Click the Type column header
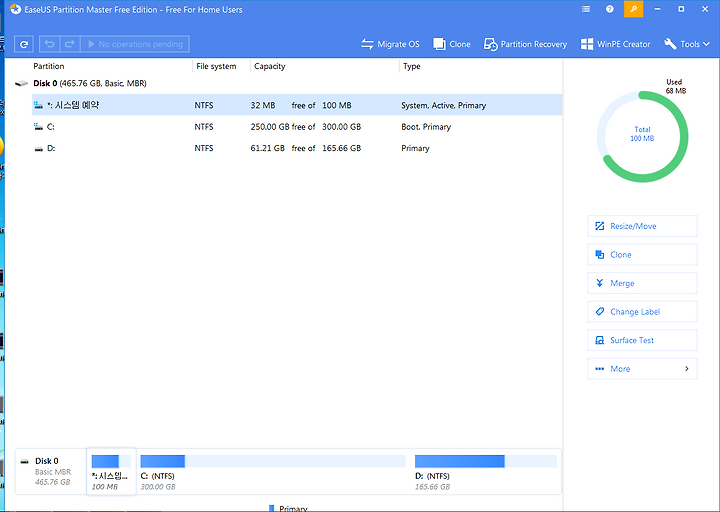This screenshot has width=720, height=512. click(x=412, y=66)
